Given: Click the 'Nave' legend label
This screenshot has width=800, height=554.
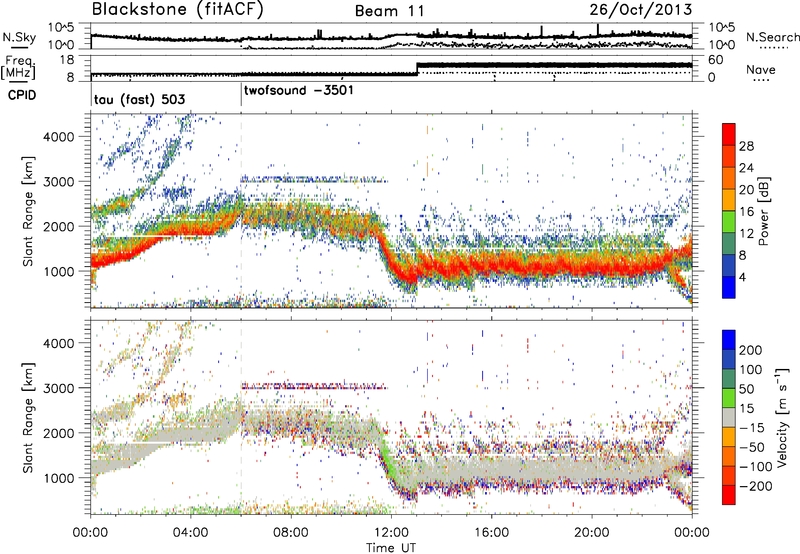Looking at the screenshot, I should coord(761,69).
